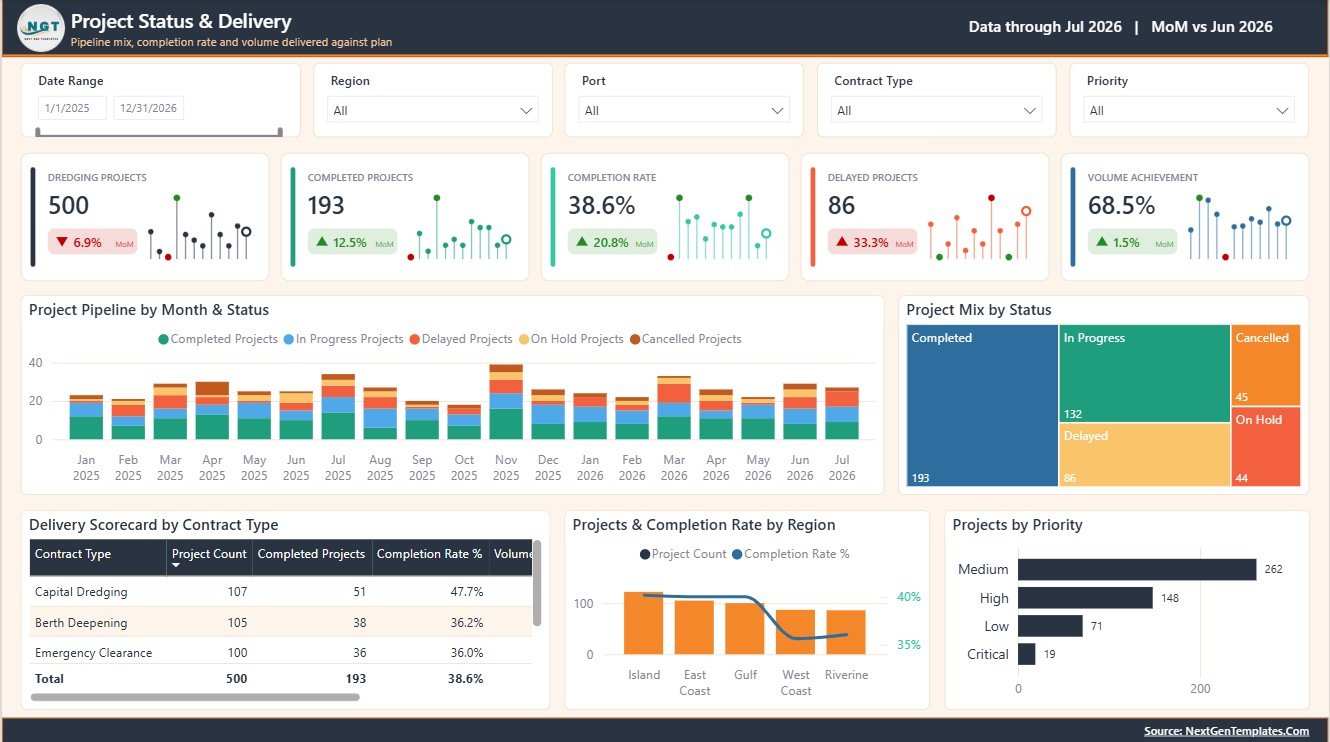
Task: Click the right handle of Date Range slider
Action: pyautogui.click(x=281, y=131)
